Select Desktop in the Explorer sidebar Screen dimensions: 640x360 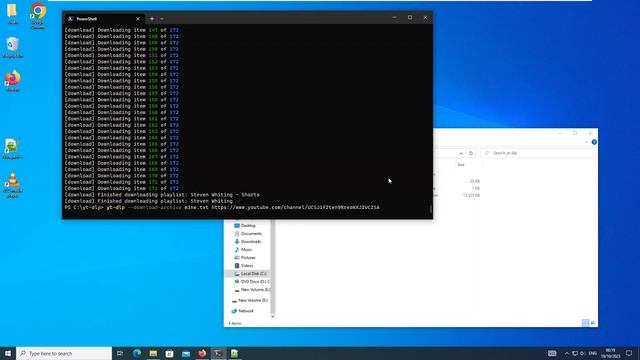pos(248,226)
